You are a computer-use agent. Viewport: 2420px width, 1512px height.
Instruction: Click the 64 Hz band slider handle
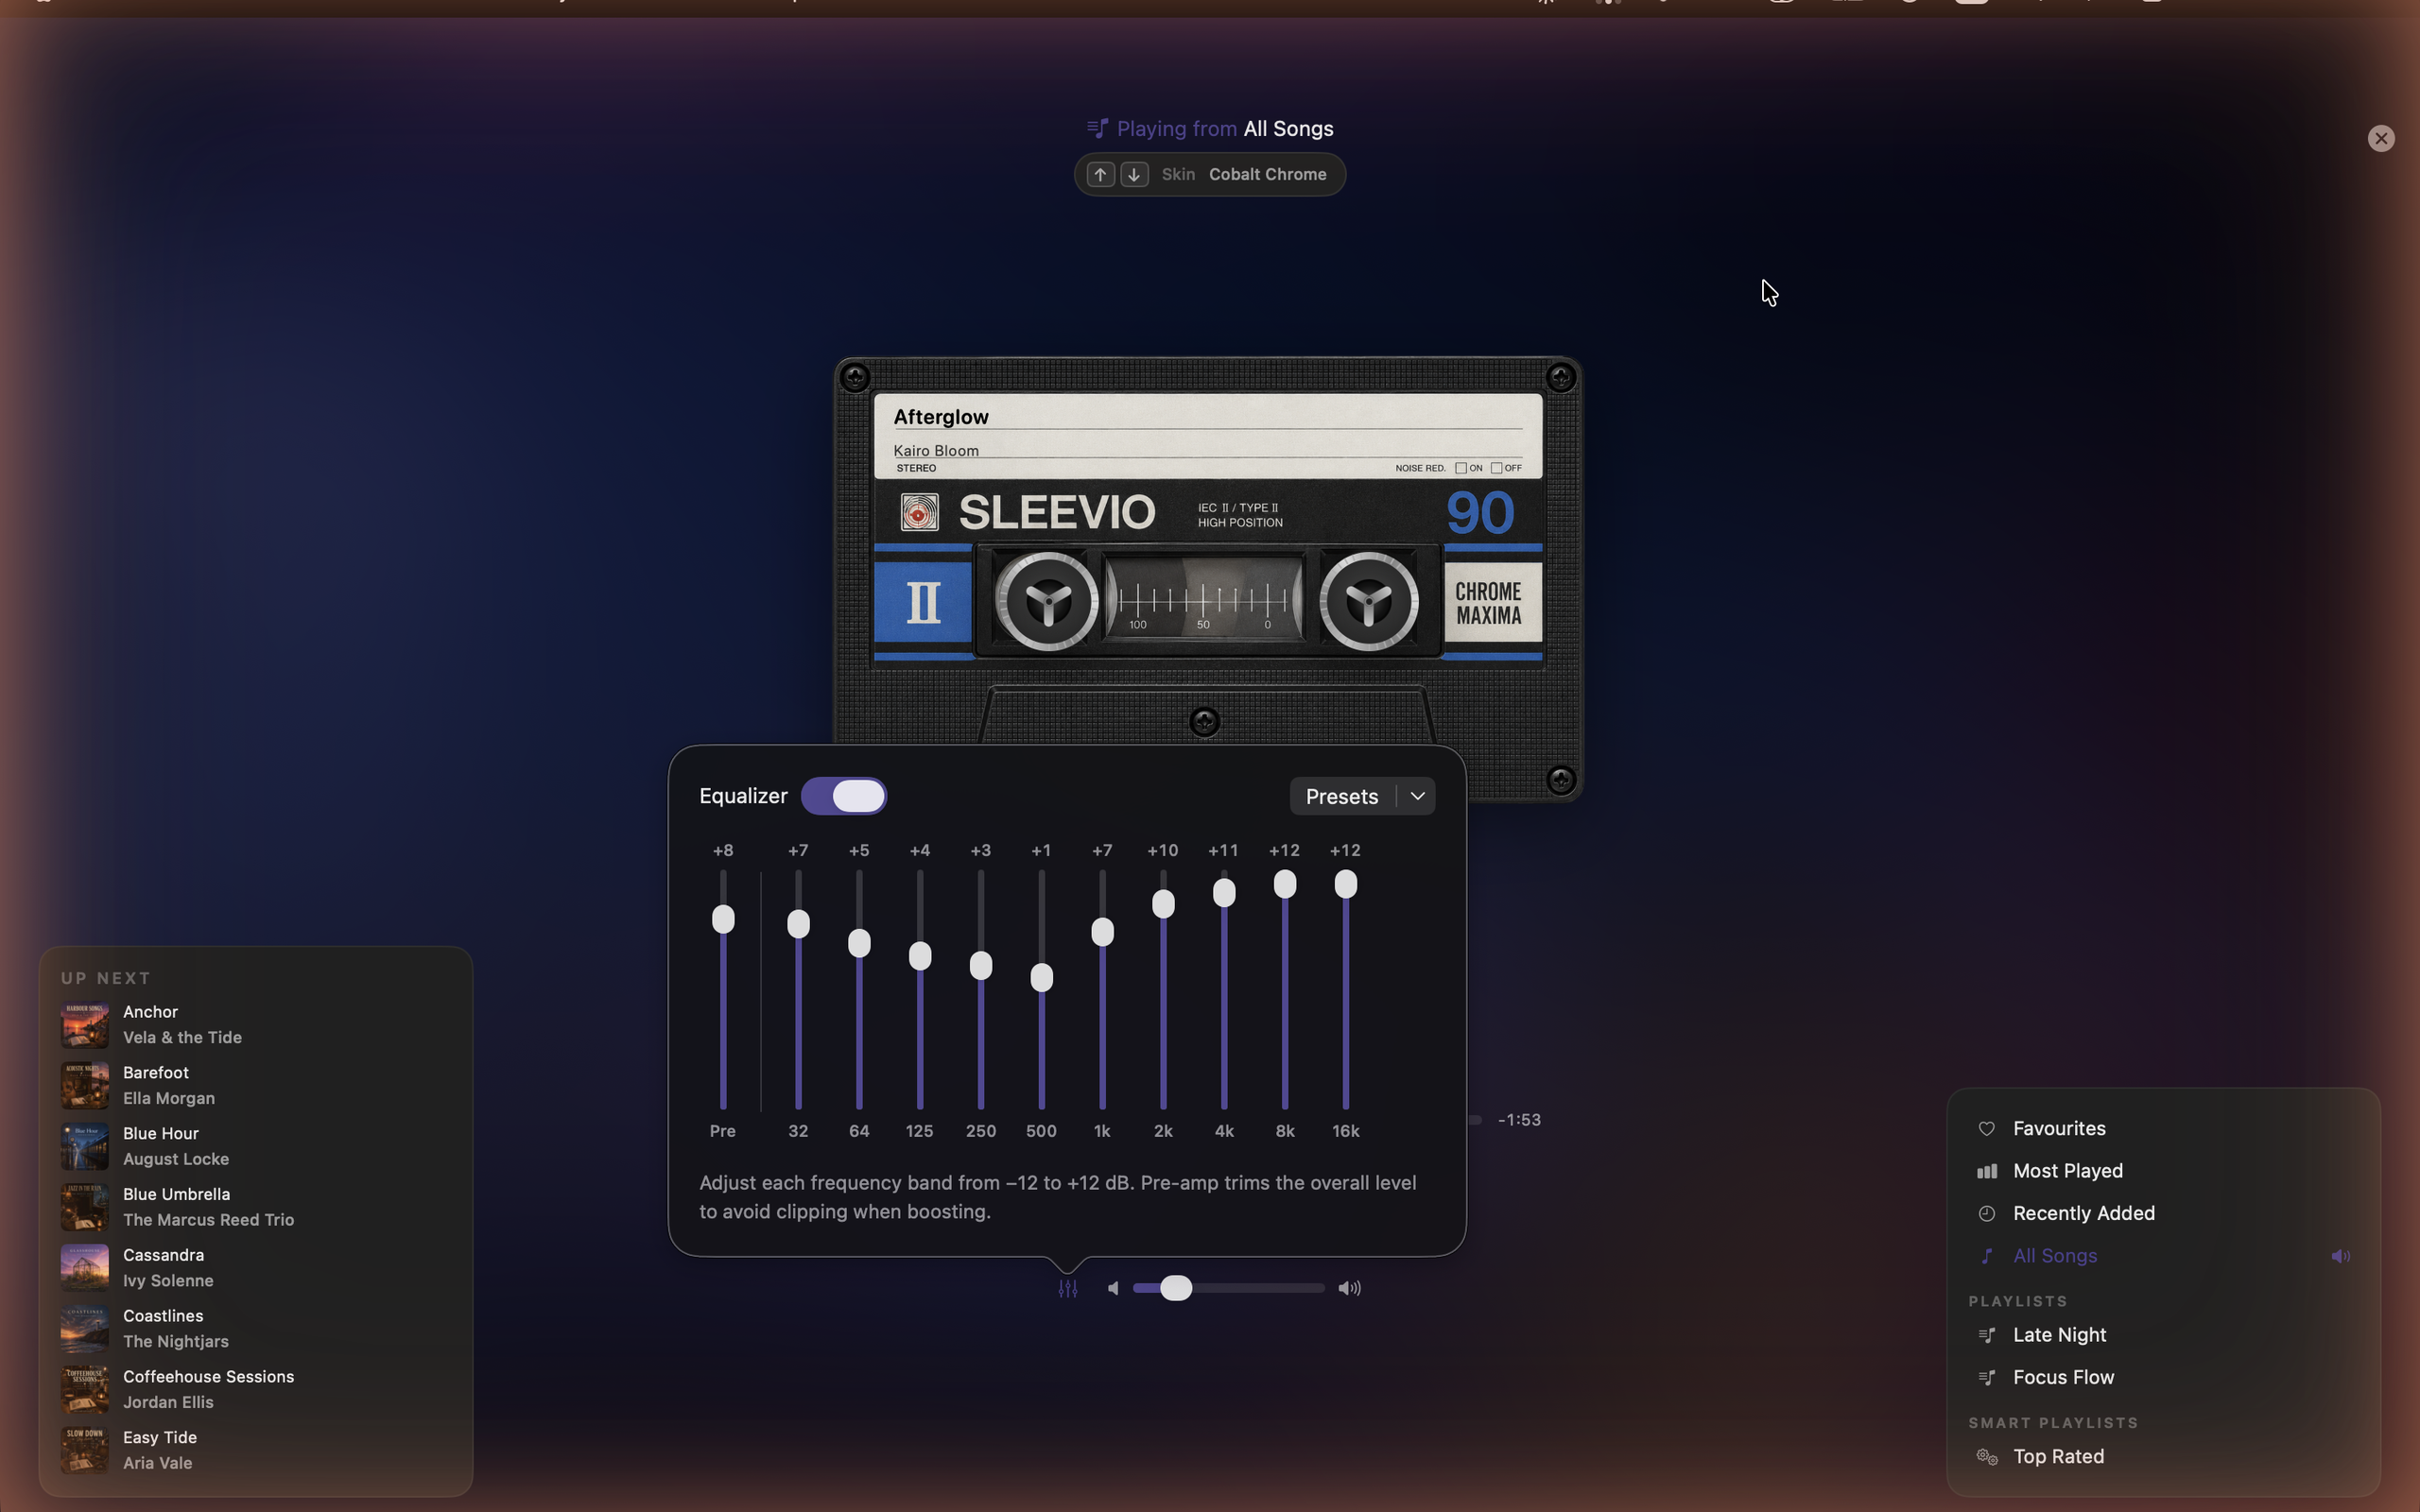click(859, 943)
